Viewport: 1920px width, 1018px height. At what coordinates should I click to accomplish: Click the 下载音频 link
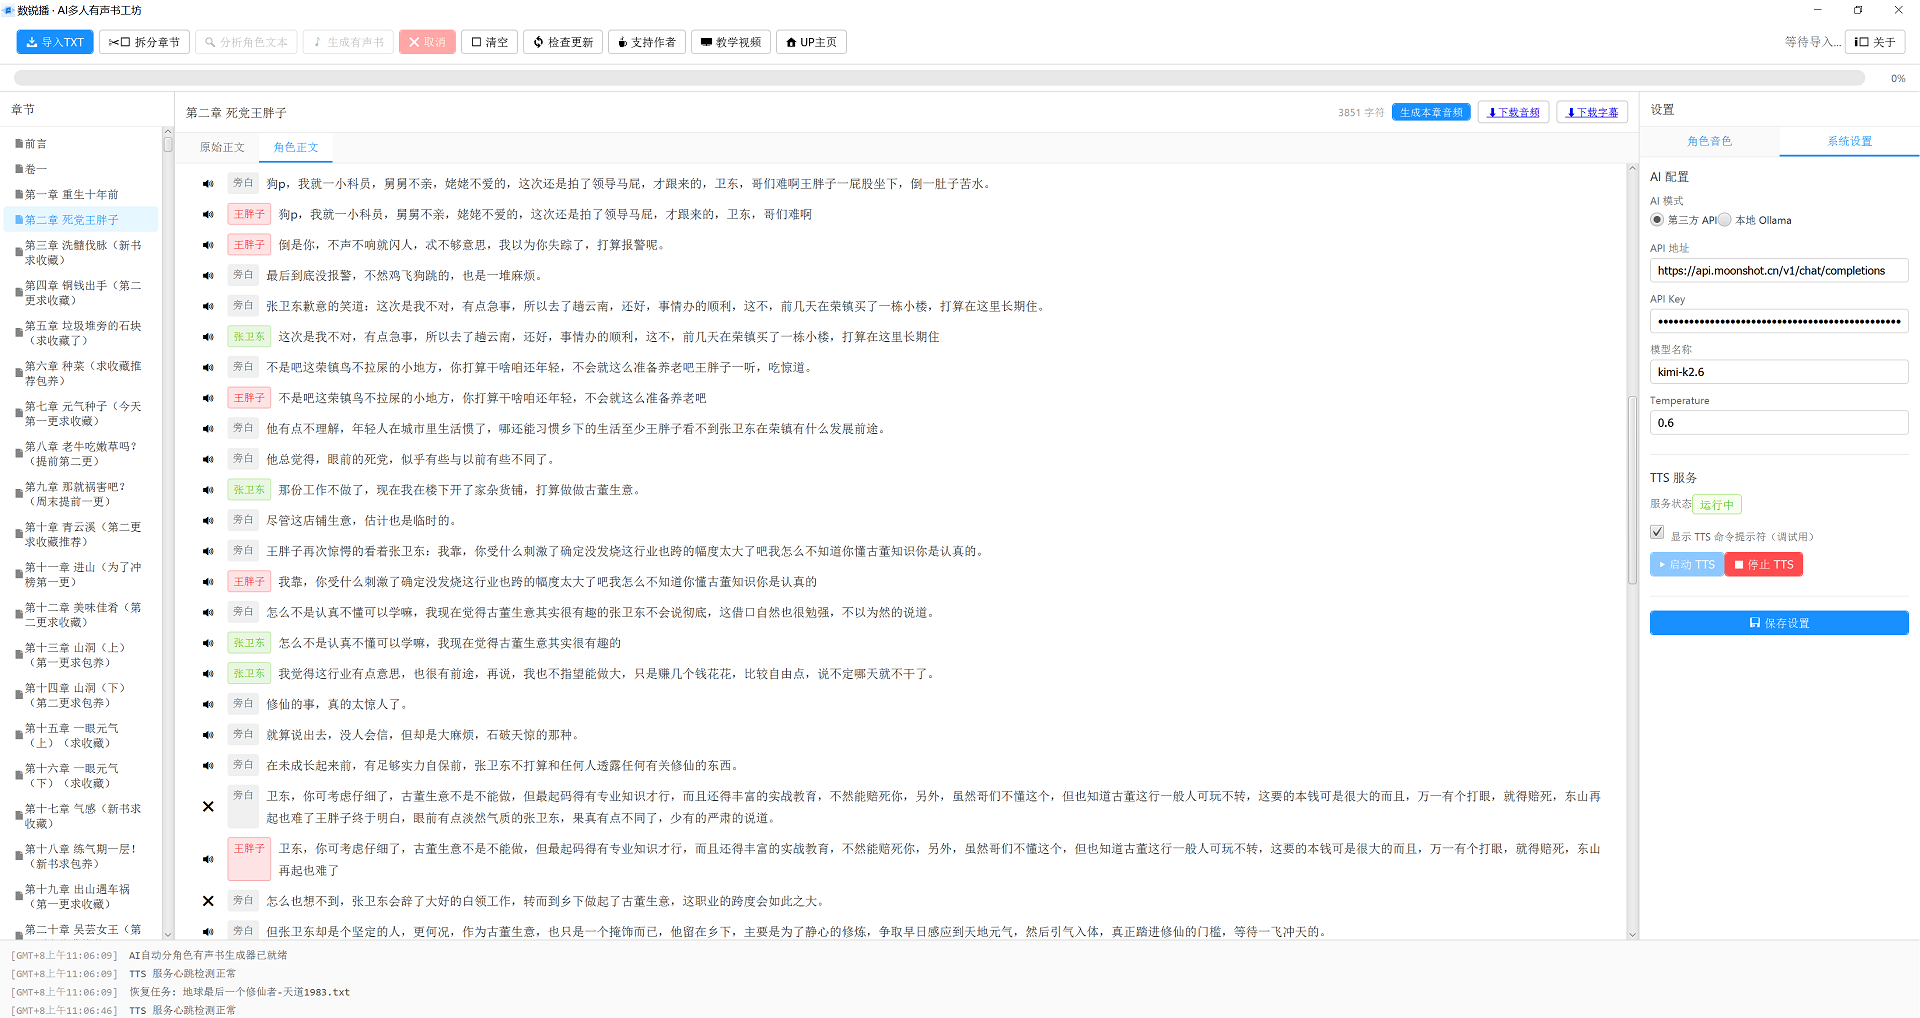coord(1513,112)
